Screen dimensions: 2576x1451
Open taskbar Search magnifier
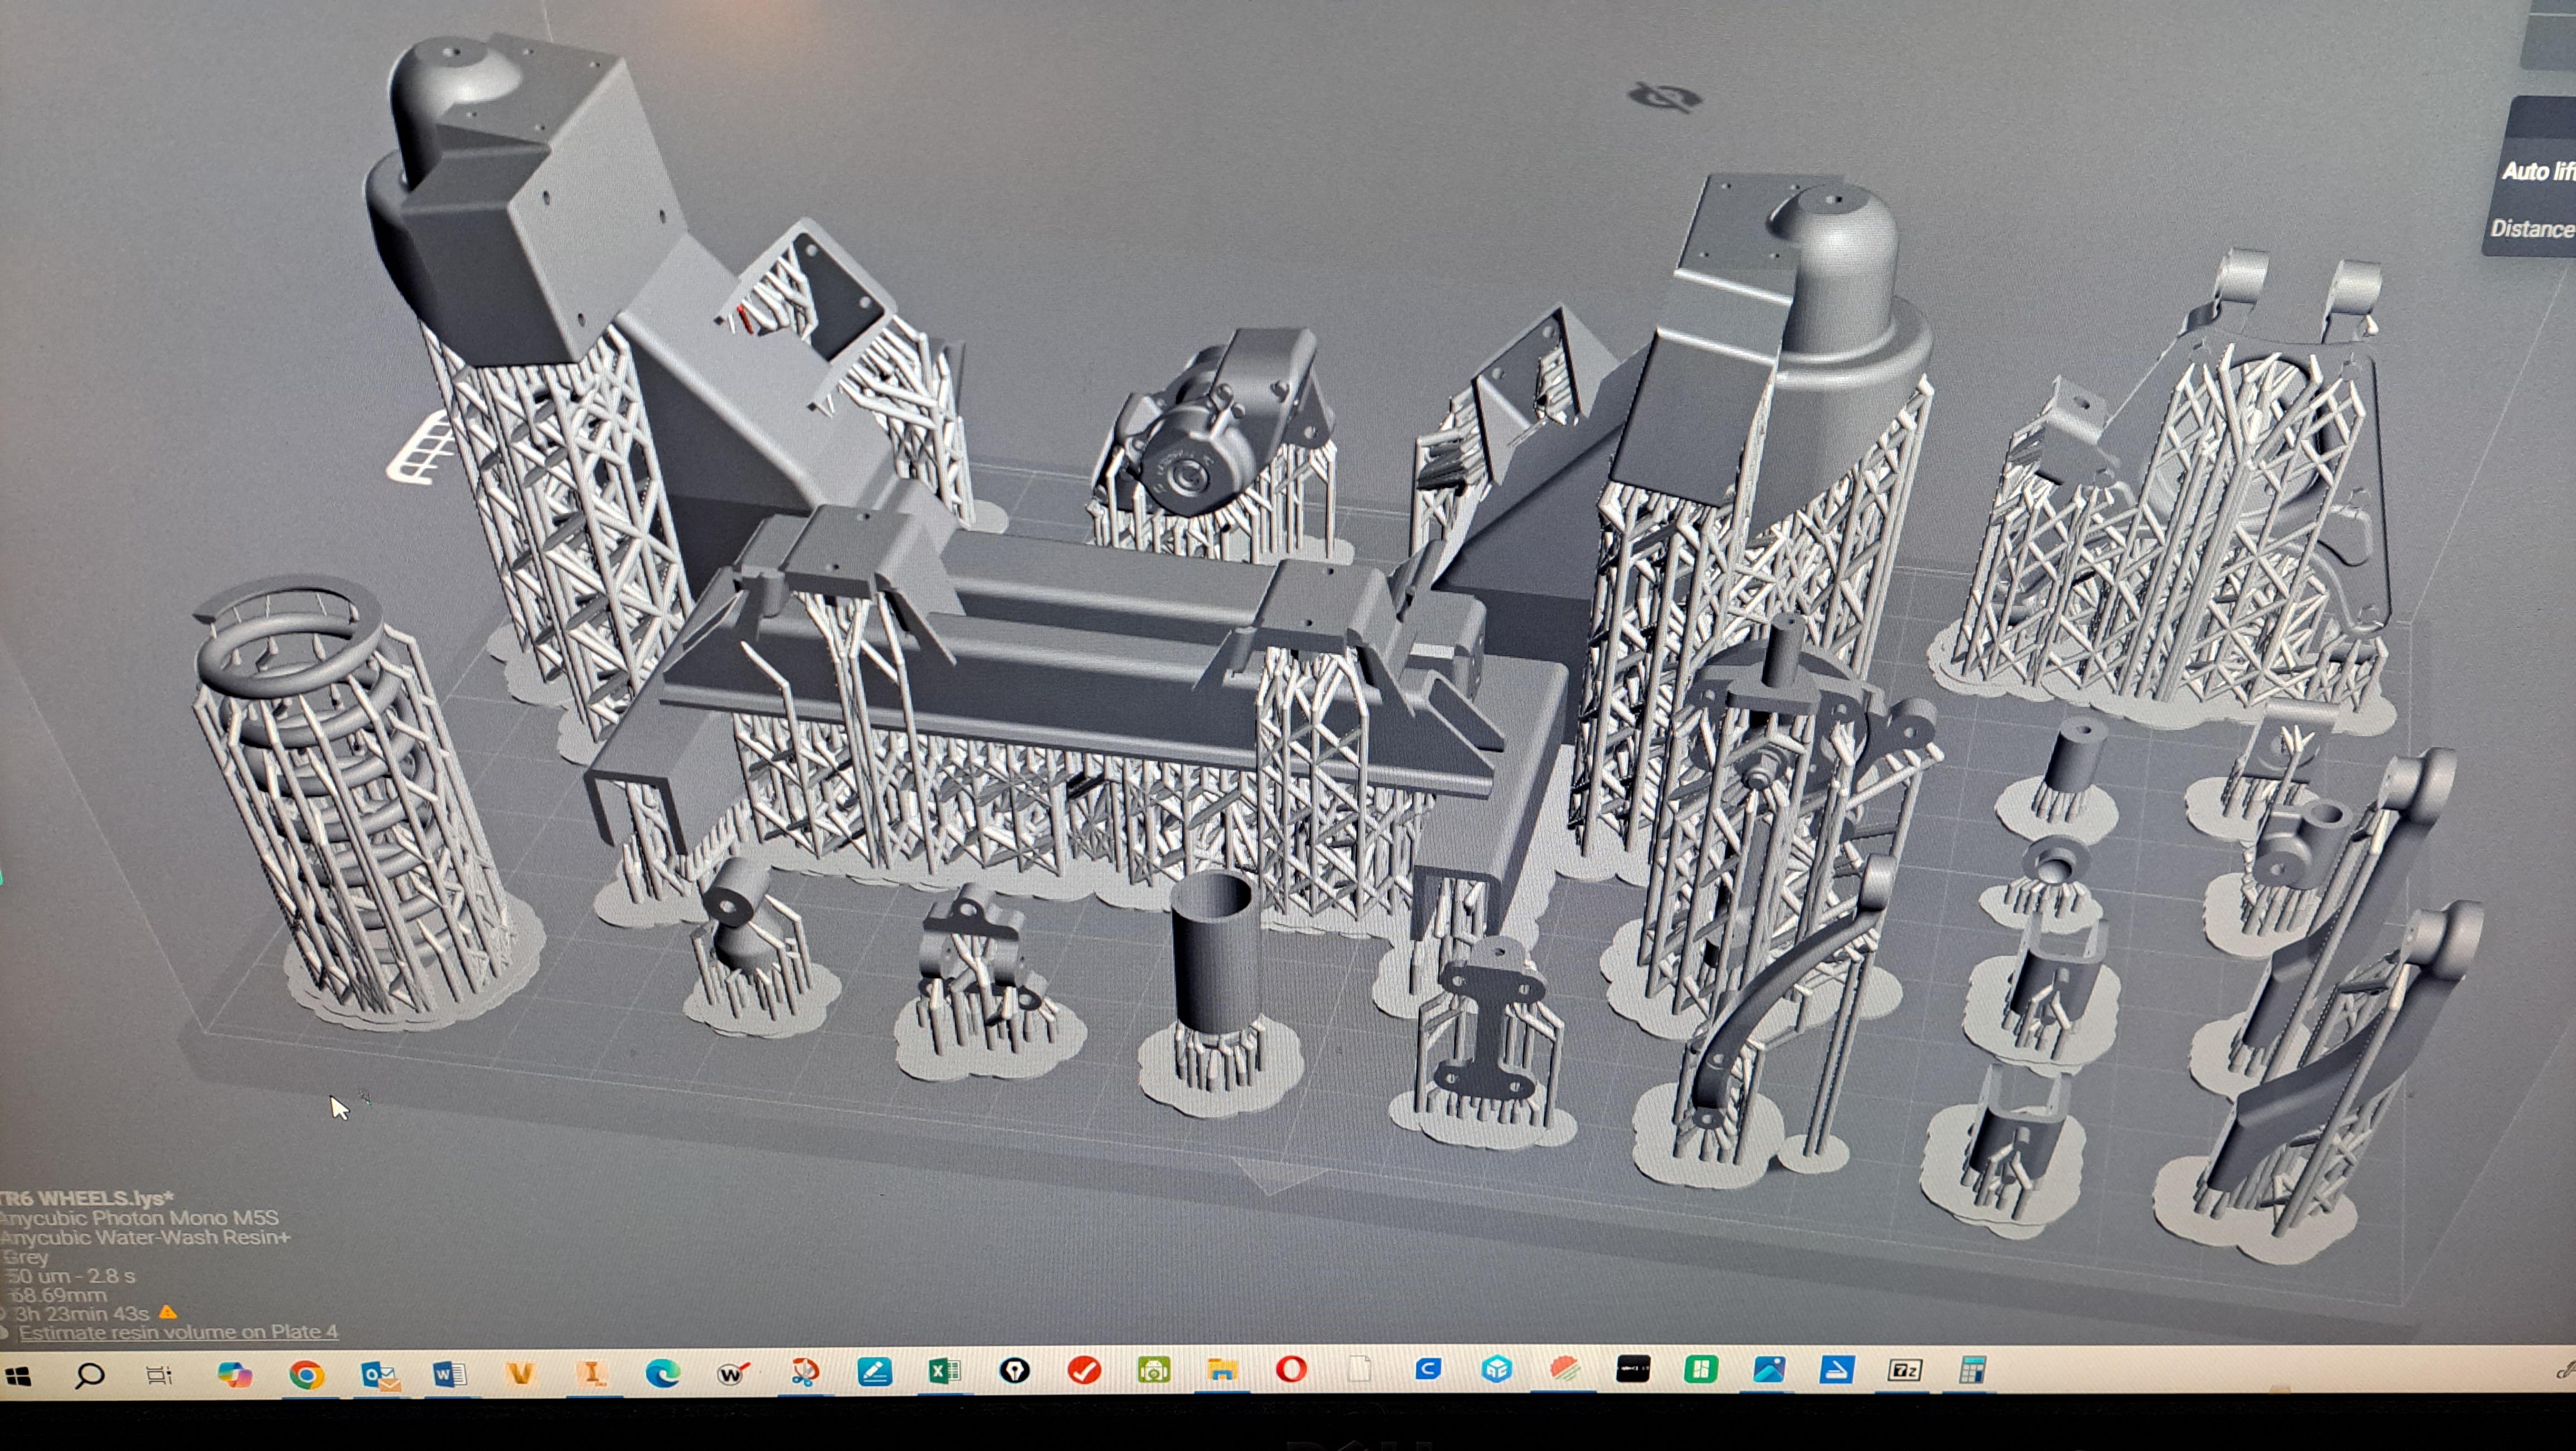coord(89,1375)
